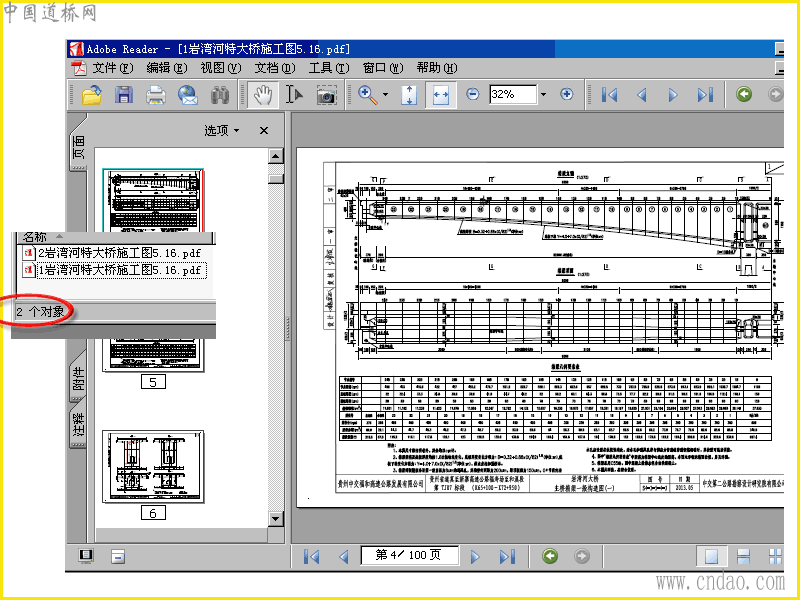Email the PDF with the globe envelope icon
The width and height of the screenshot is (800, 600).
(188, 95)
